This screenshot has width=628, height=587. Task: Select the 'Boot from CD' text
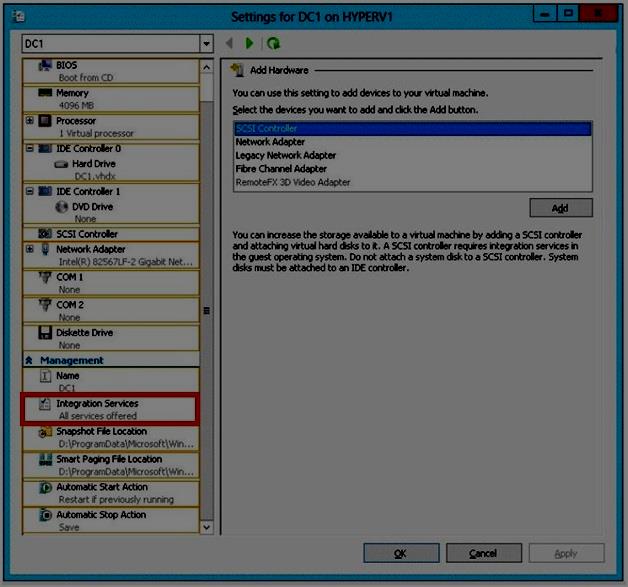point(86,78)
